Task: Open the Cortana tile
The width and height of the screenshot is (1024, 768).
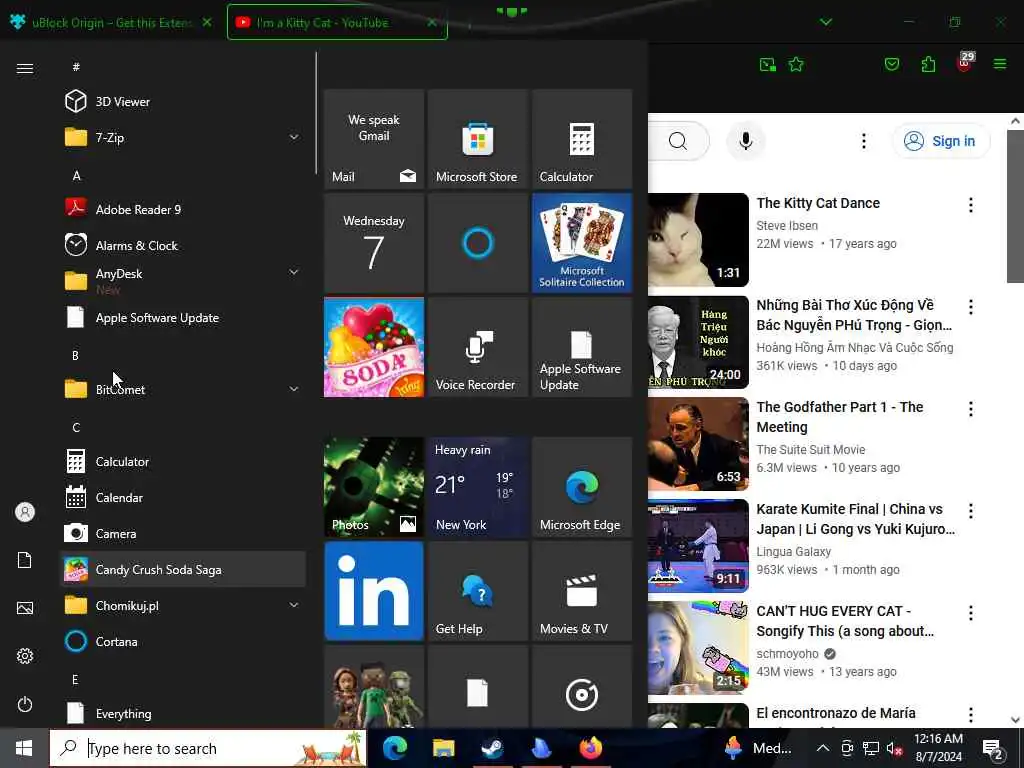Action: (x=478, y=243)
